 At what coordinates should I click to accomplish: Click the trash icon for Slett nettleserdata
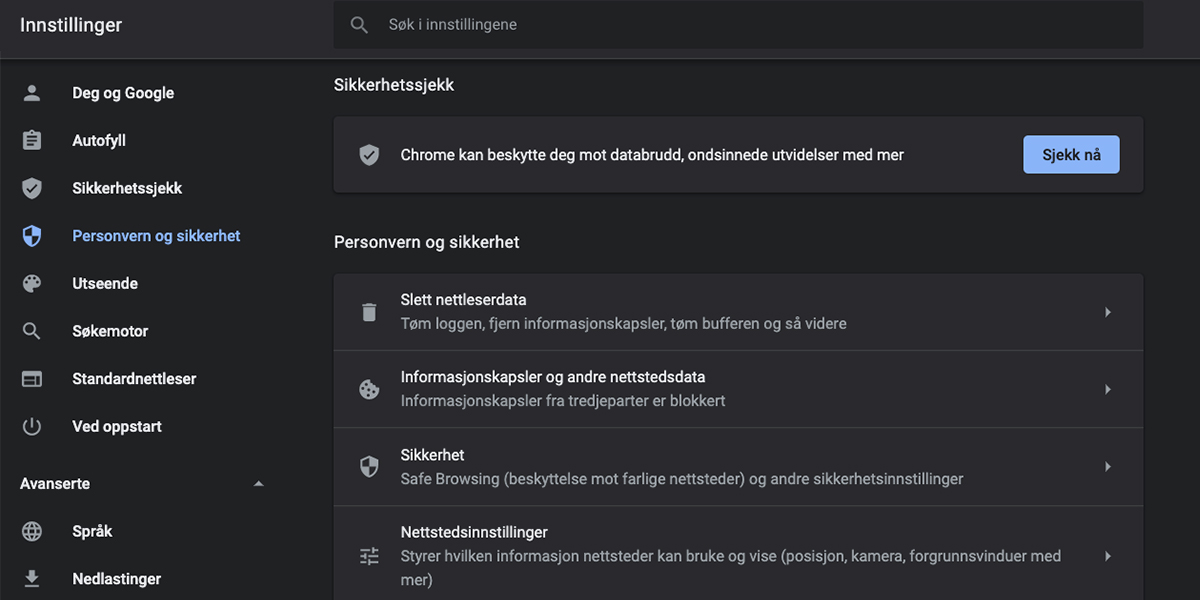(x=369, y=312)
